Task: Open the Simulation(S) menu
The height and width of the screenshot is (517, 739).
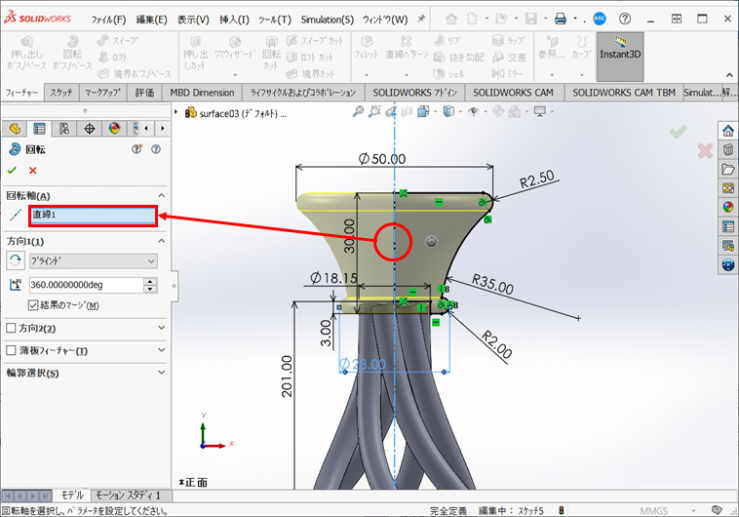Action: pos(326,19)
